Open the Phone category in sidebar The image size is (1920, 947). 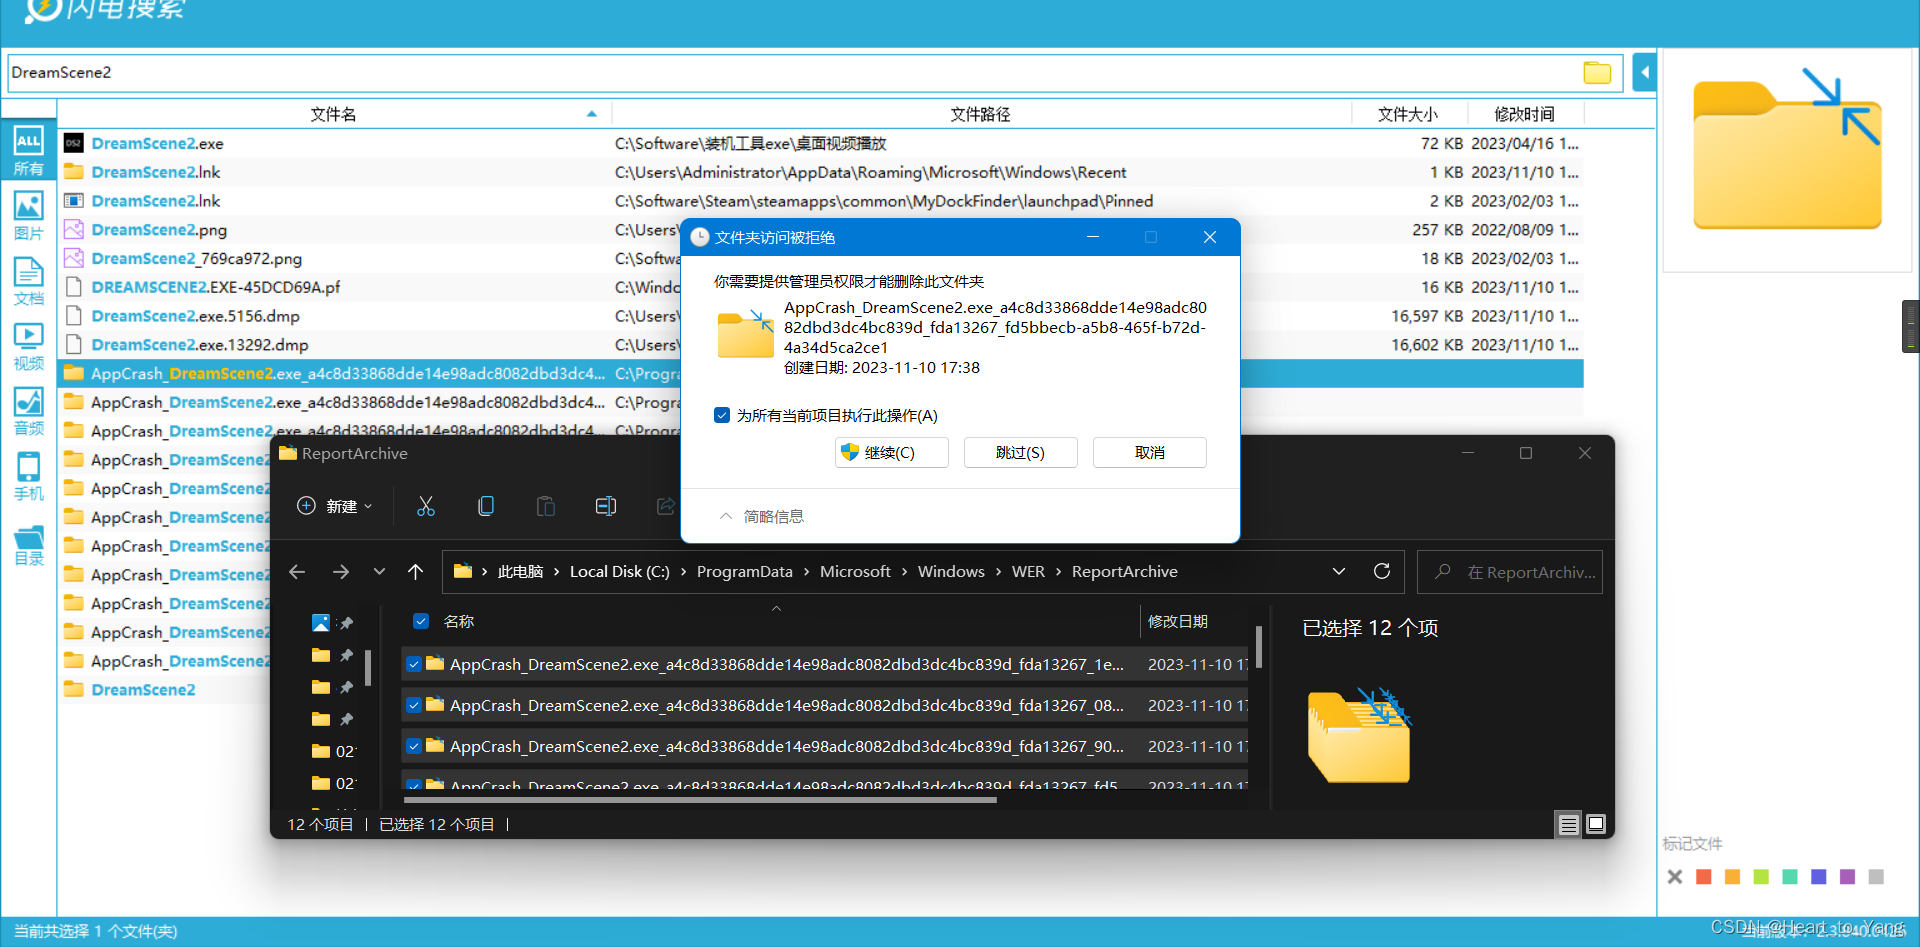point(28,476)
